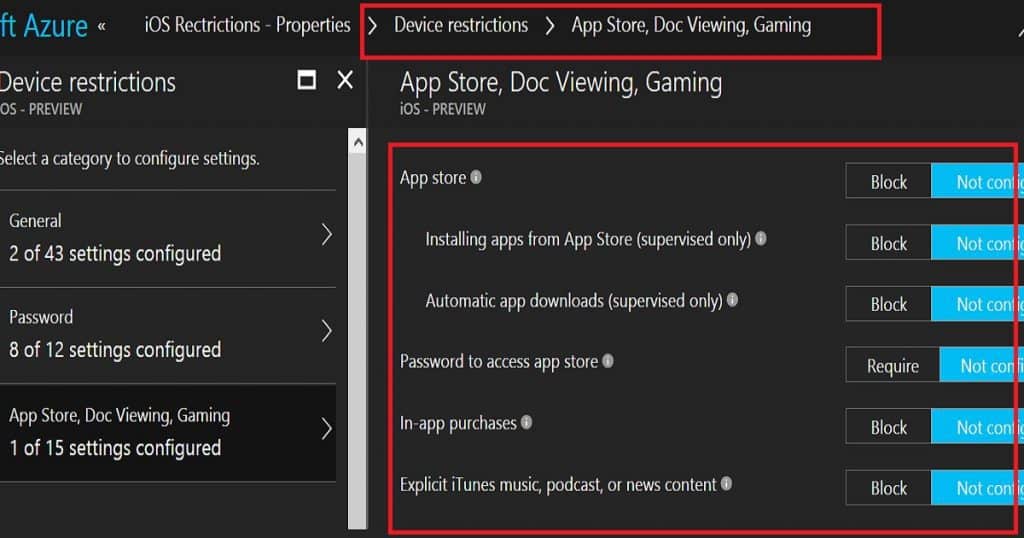This screenshot has width=1024, height=538.
Task: Set App store to Block
Action: (888, 182)
